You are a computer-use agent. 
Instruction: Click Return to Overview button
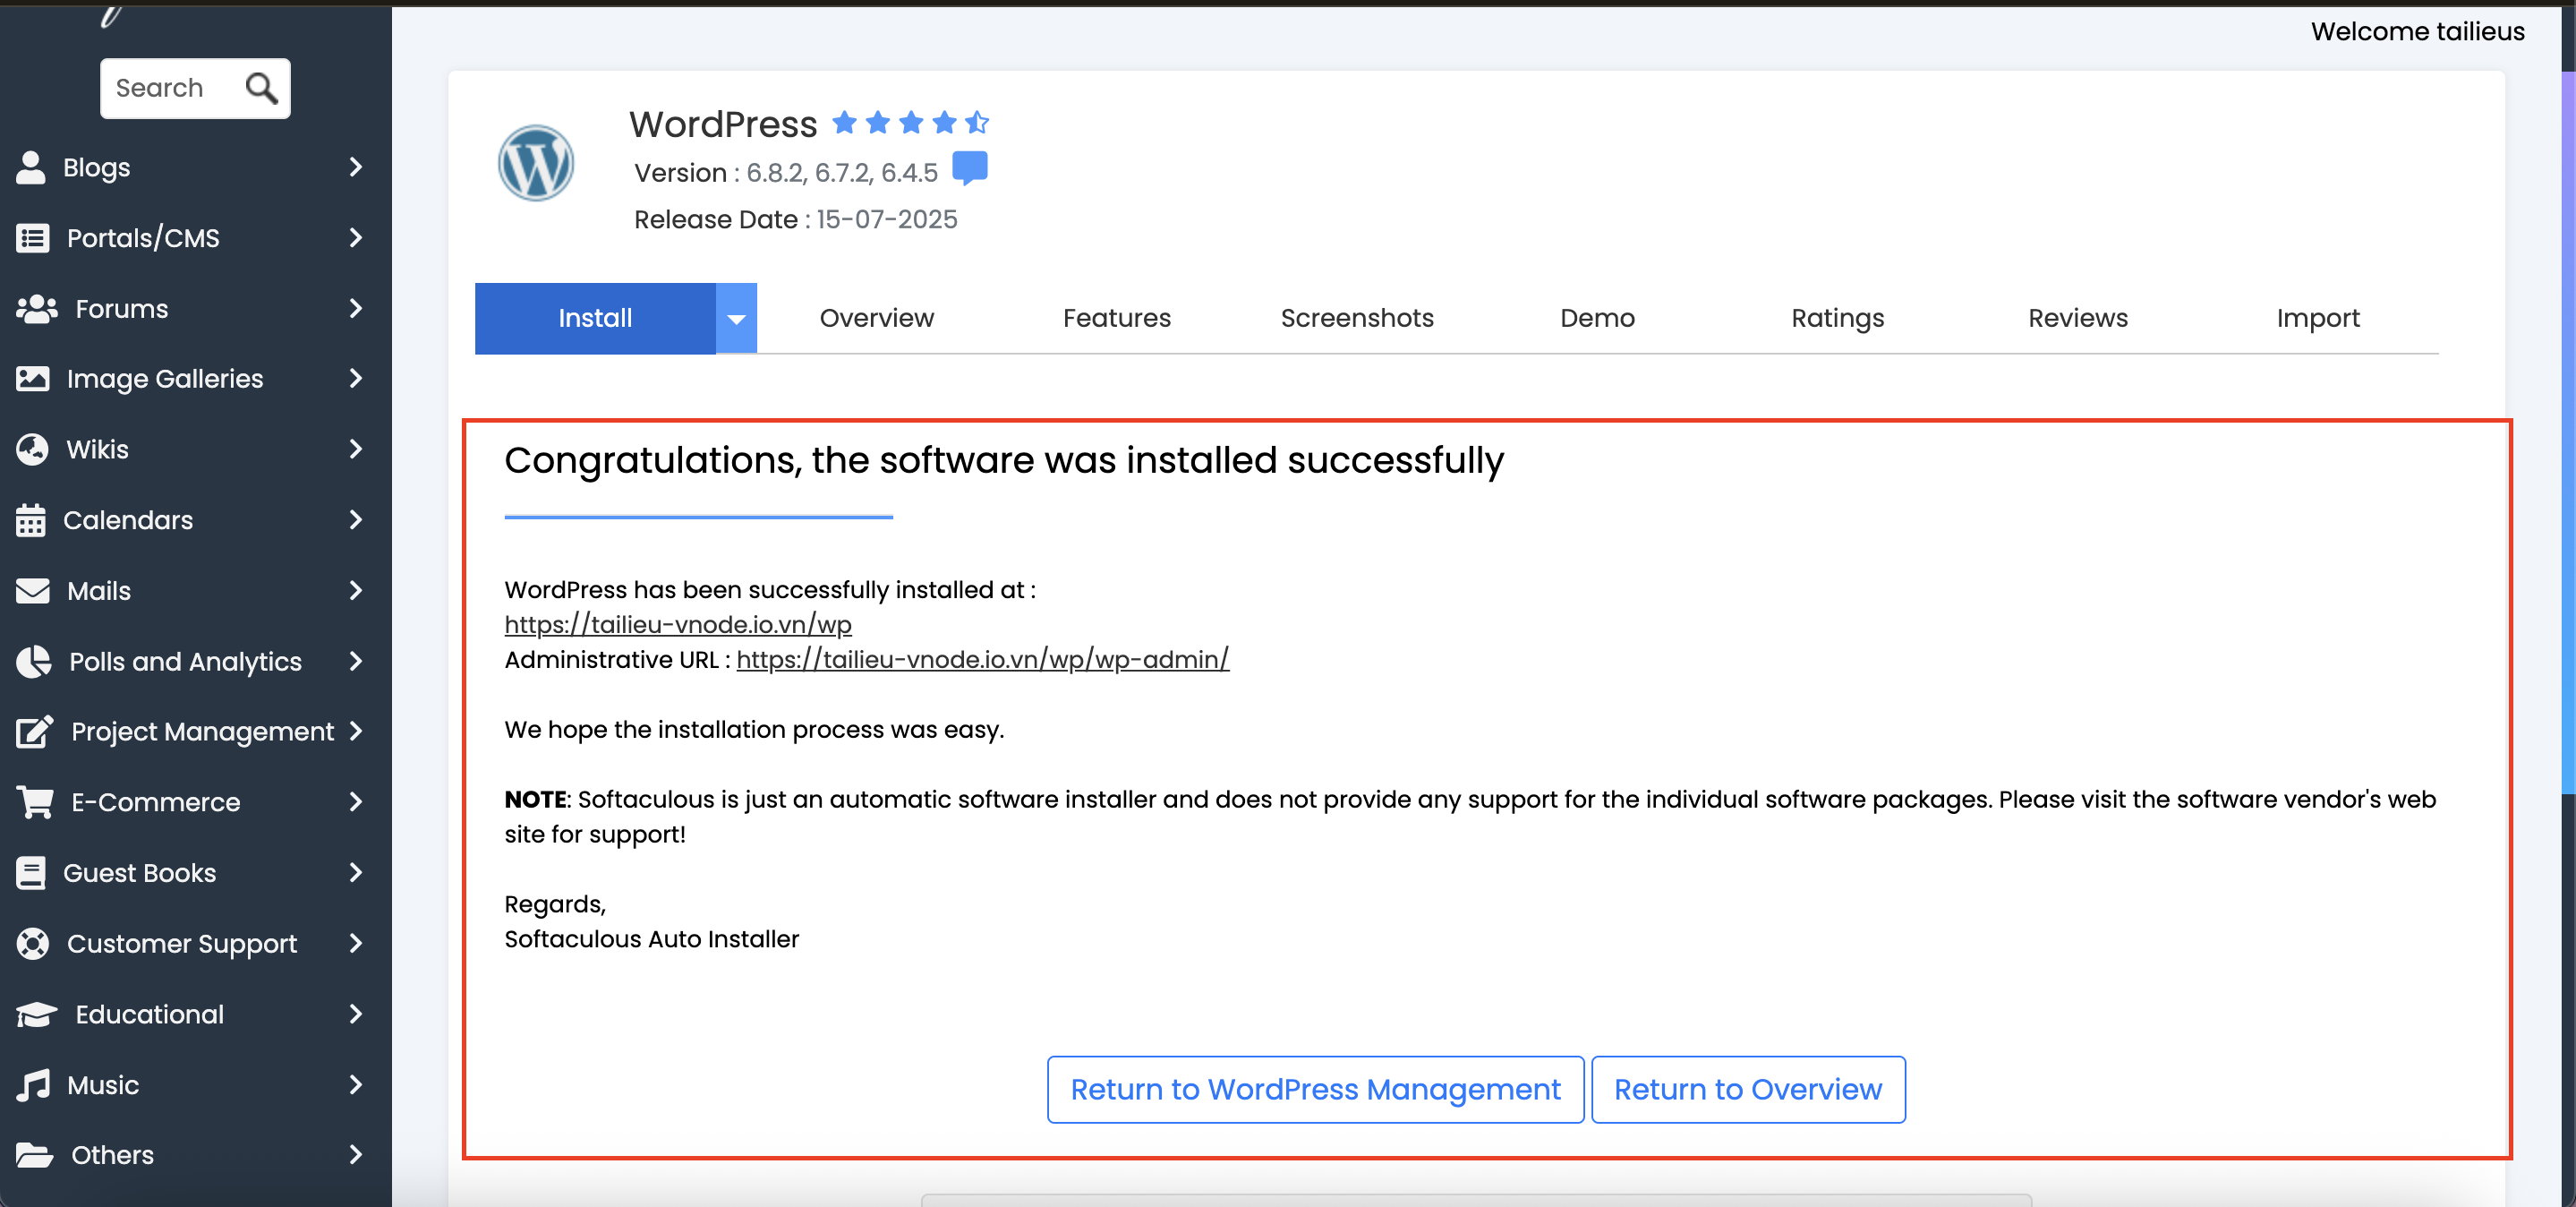click(x=1748, y=1090)
